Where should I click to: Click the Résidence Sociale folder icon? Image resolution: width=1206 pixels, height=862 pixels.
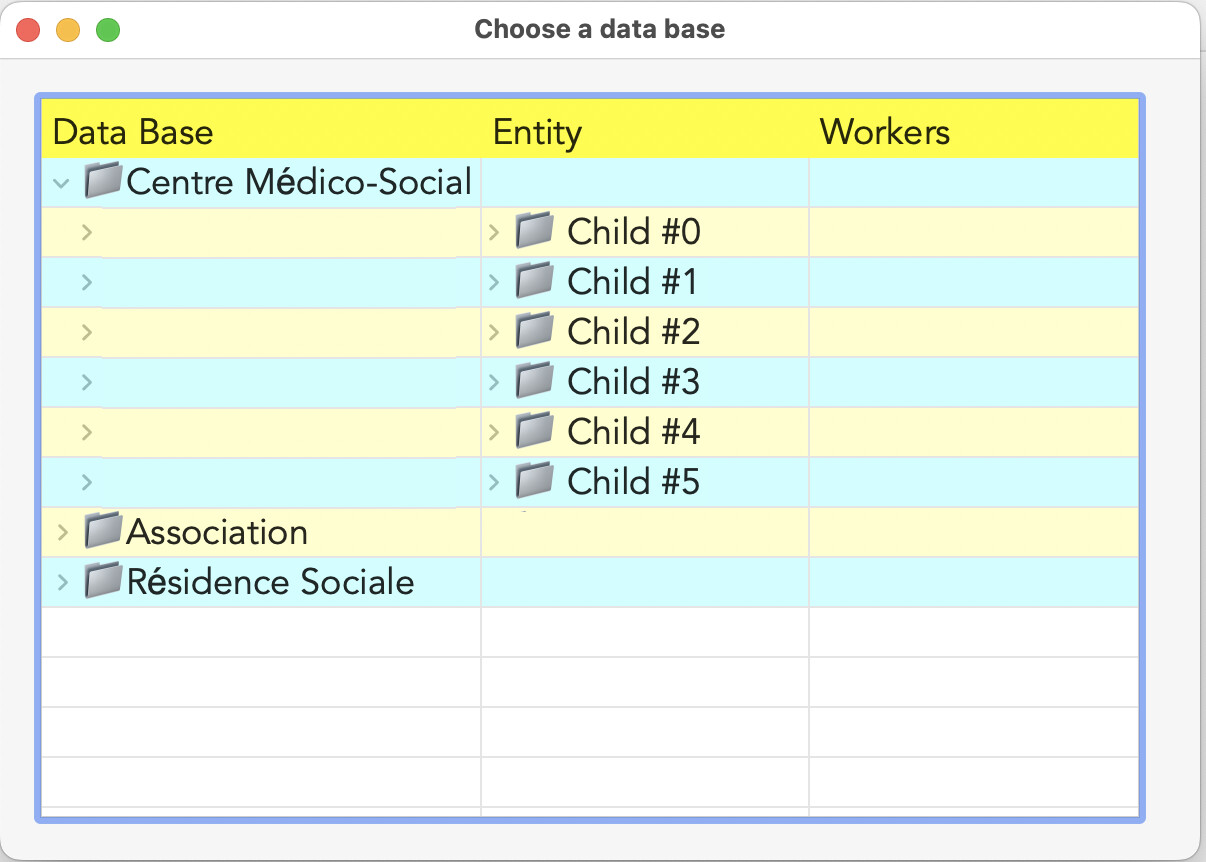(103, 581)
